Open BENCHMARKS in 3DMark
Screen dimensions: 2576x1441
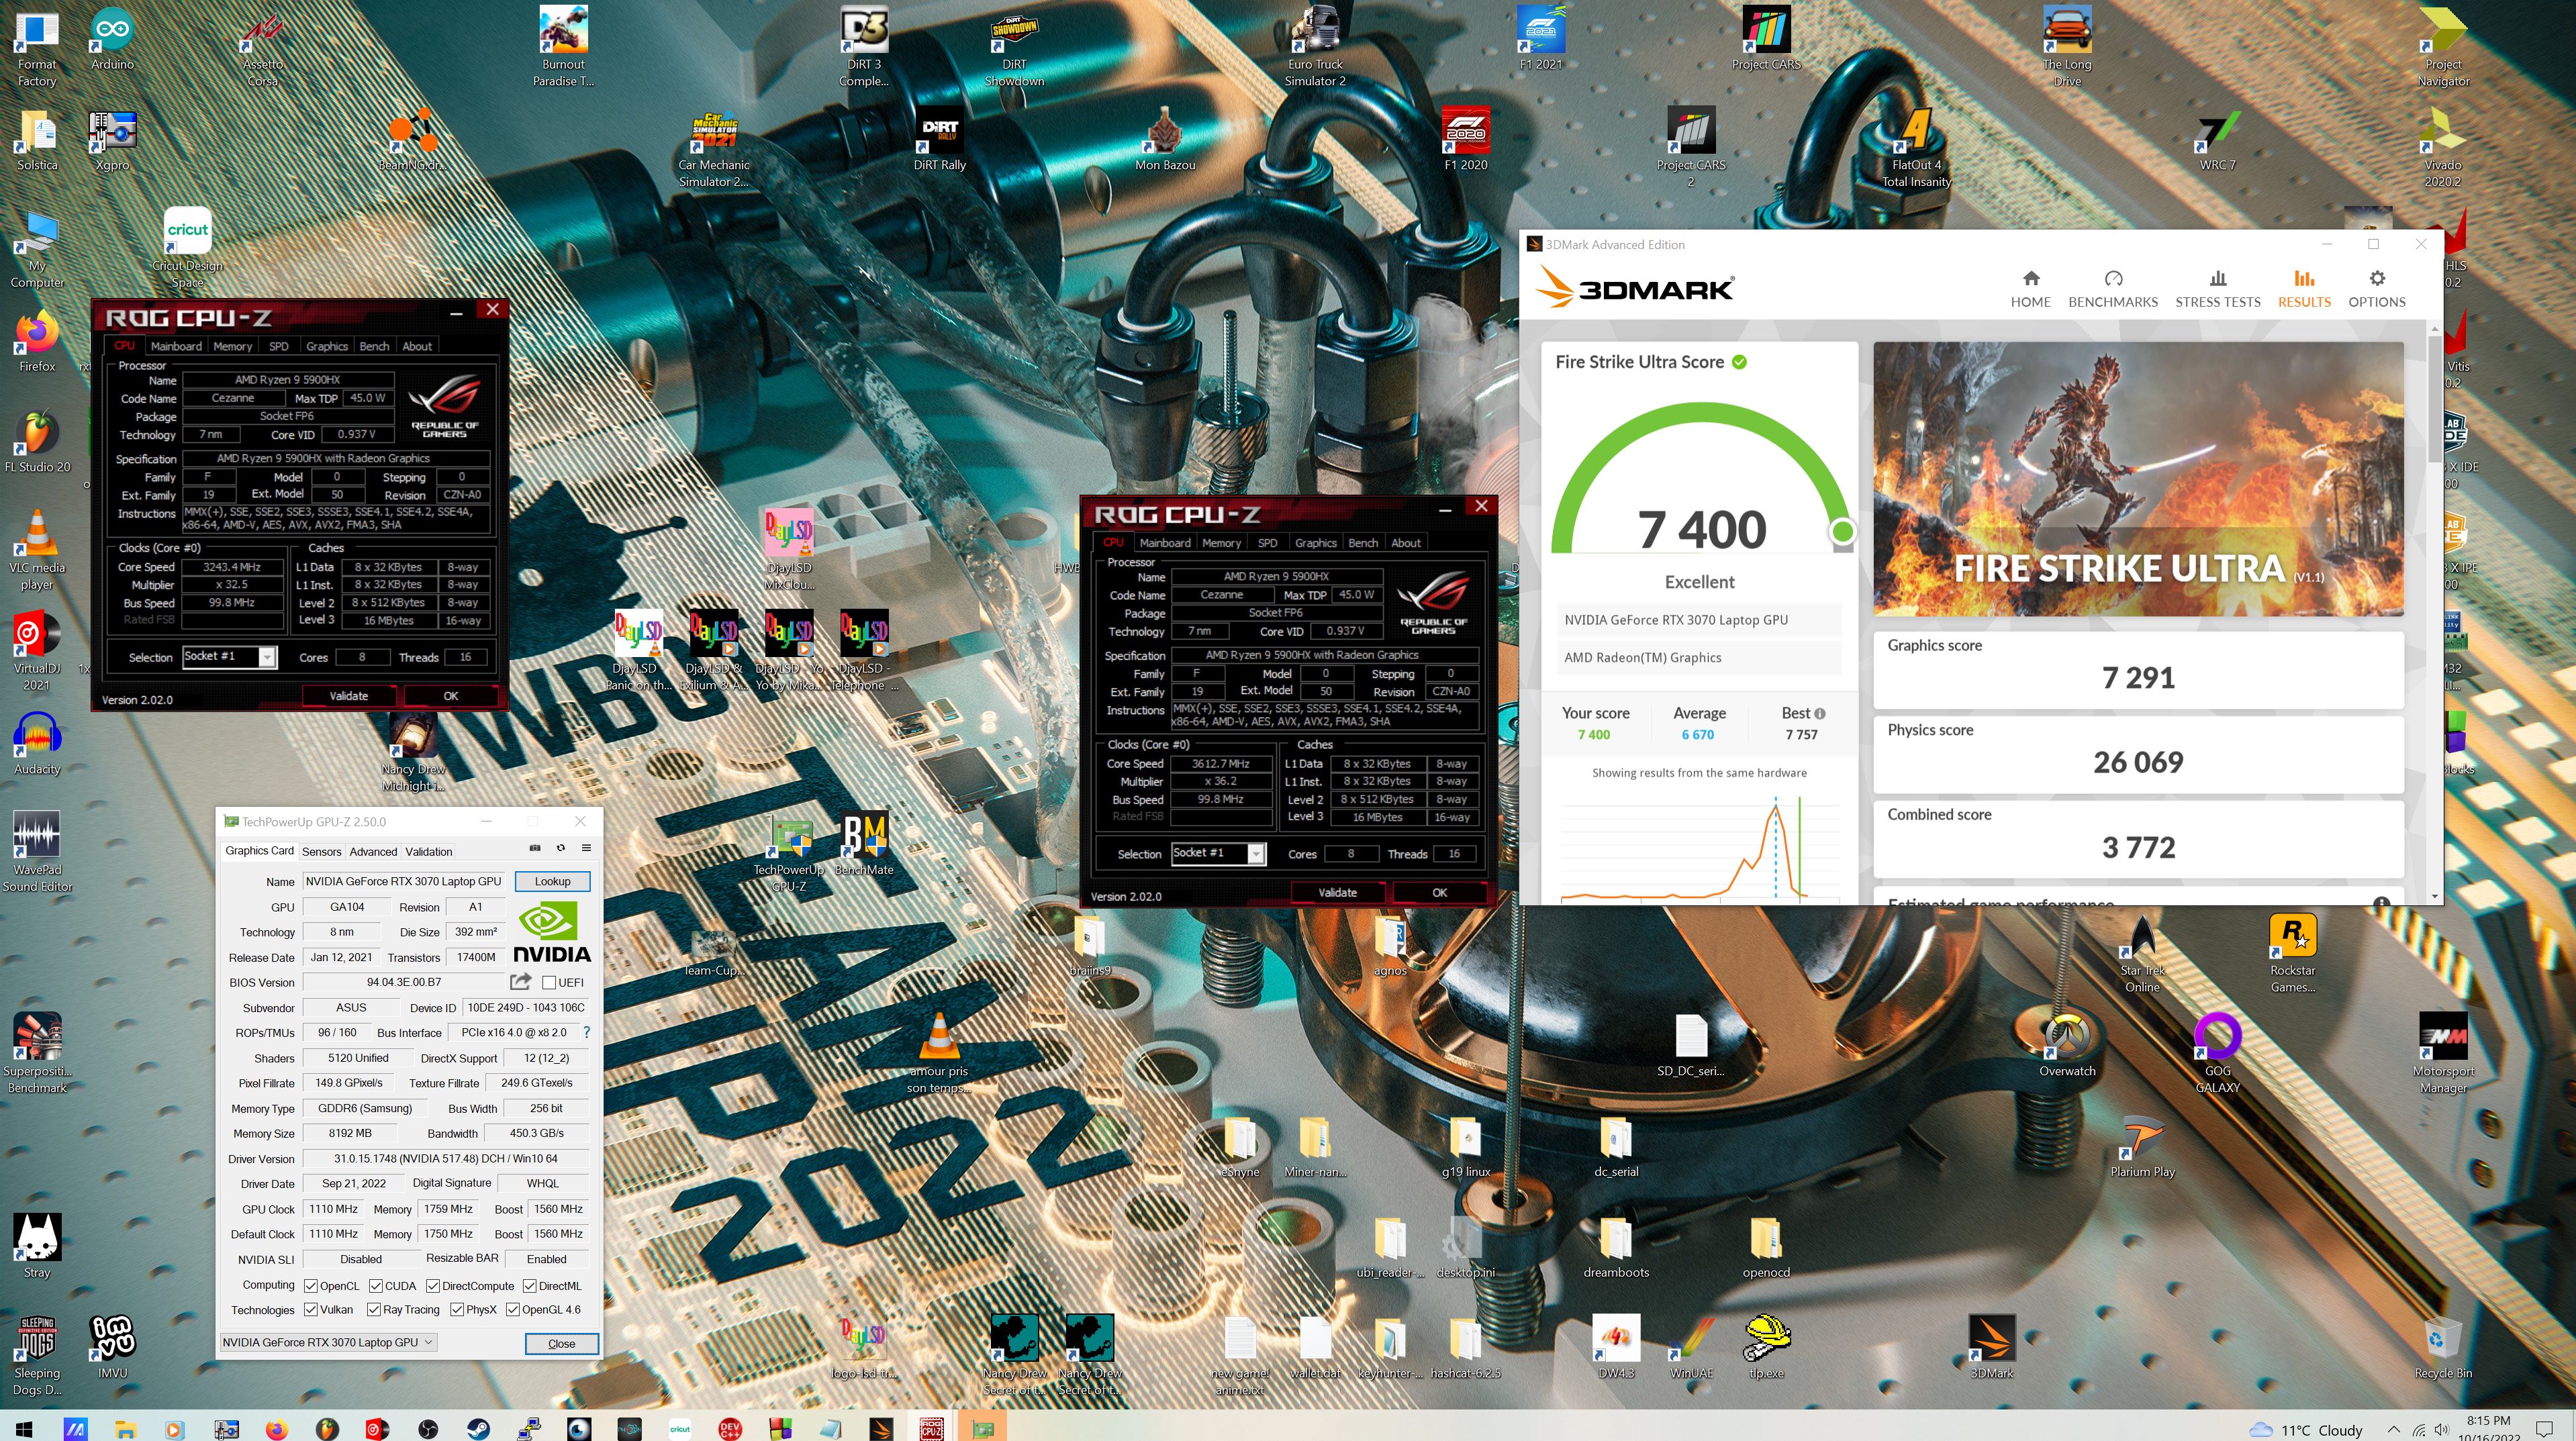[x=2112, y=289]
